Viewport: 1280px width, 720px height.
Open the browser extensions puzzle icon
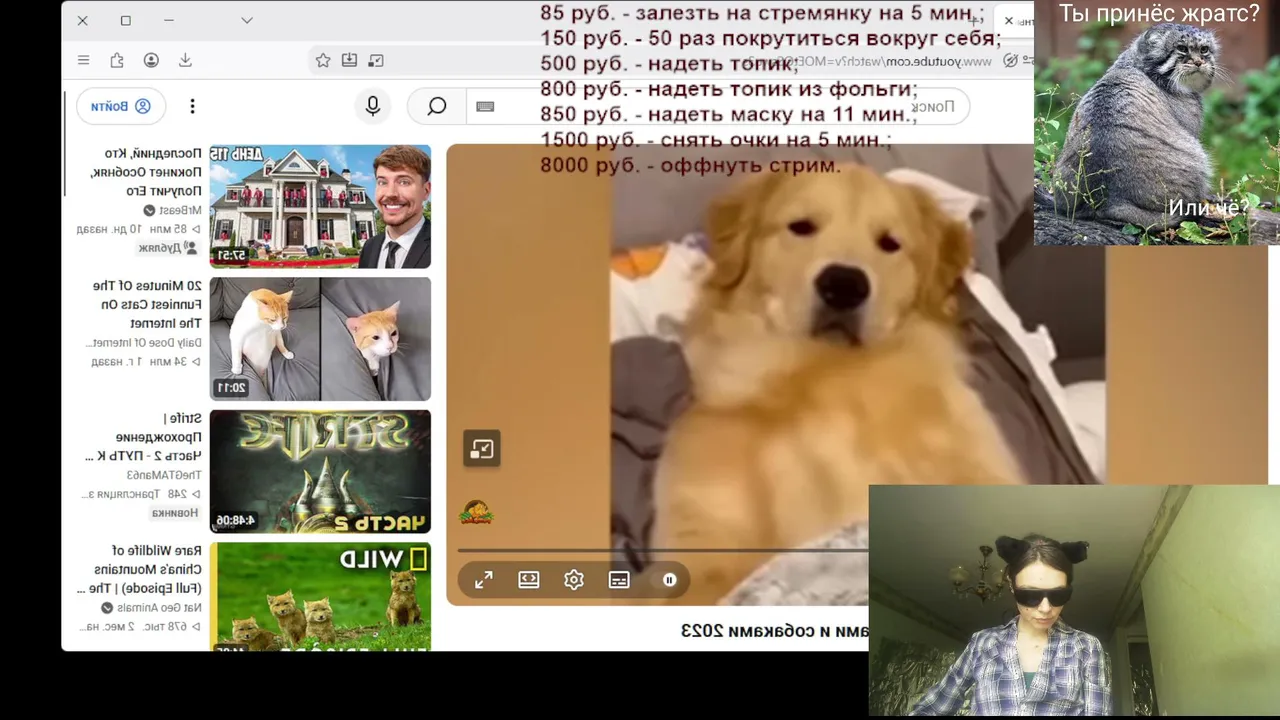point(117,60)
